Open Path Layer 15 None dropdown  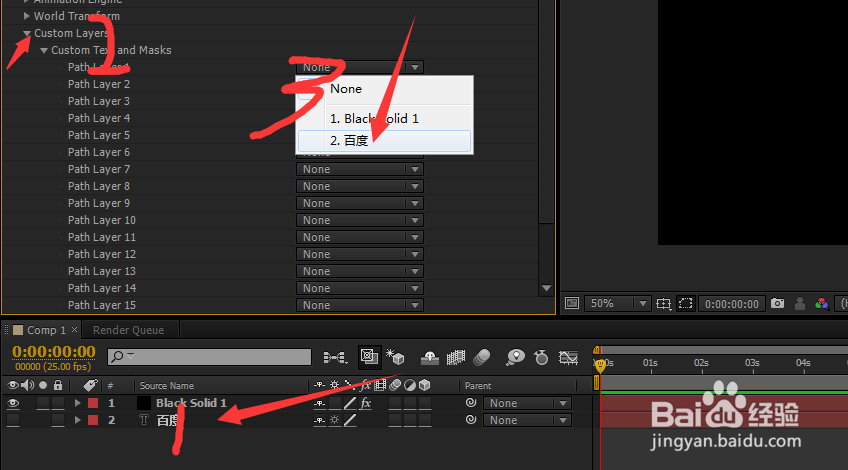click(x=360, y=305)
